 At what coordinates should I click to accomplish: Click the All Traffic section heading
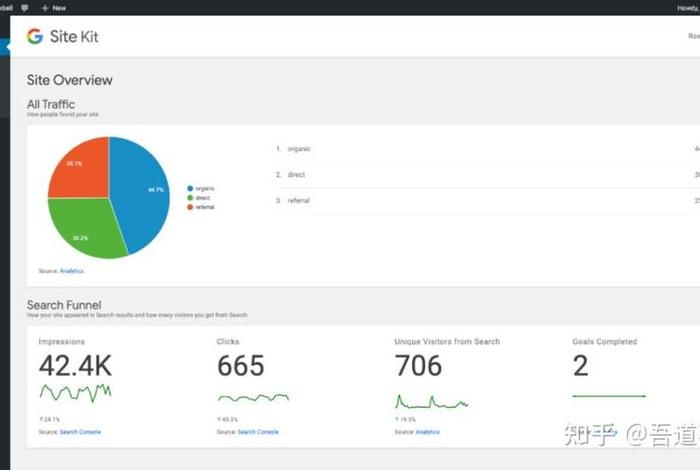pyautogui.click(x=51, y=104)
